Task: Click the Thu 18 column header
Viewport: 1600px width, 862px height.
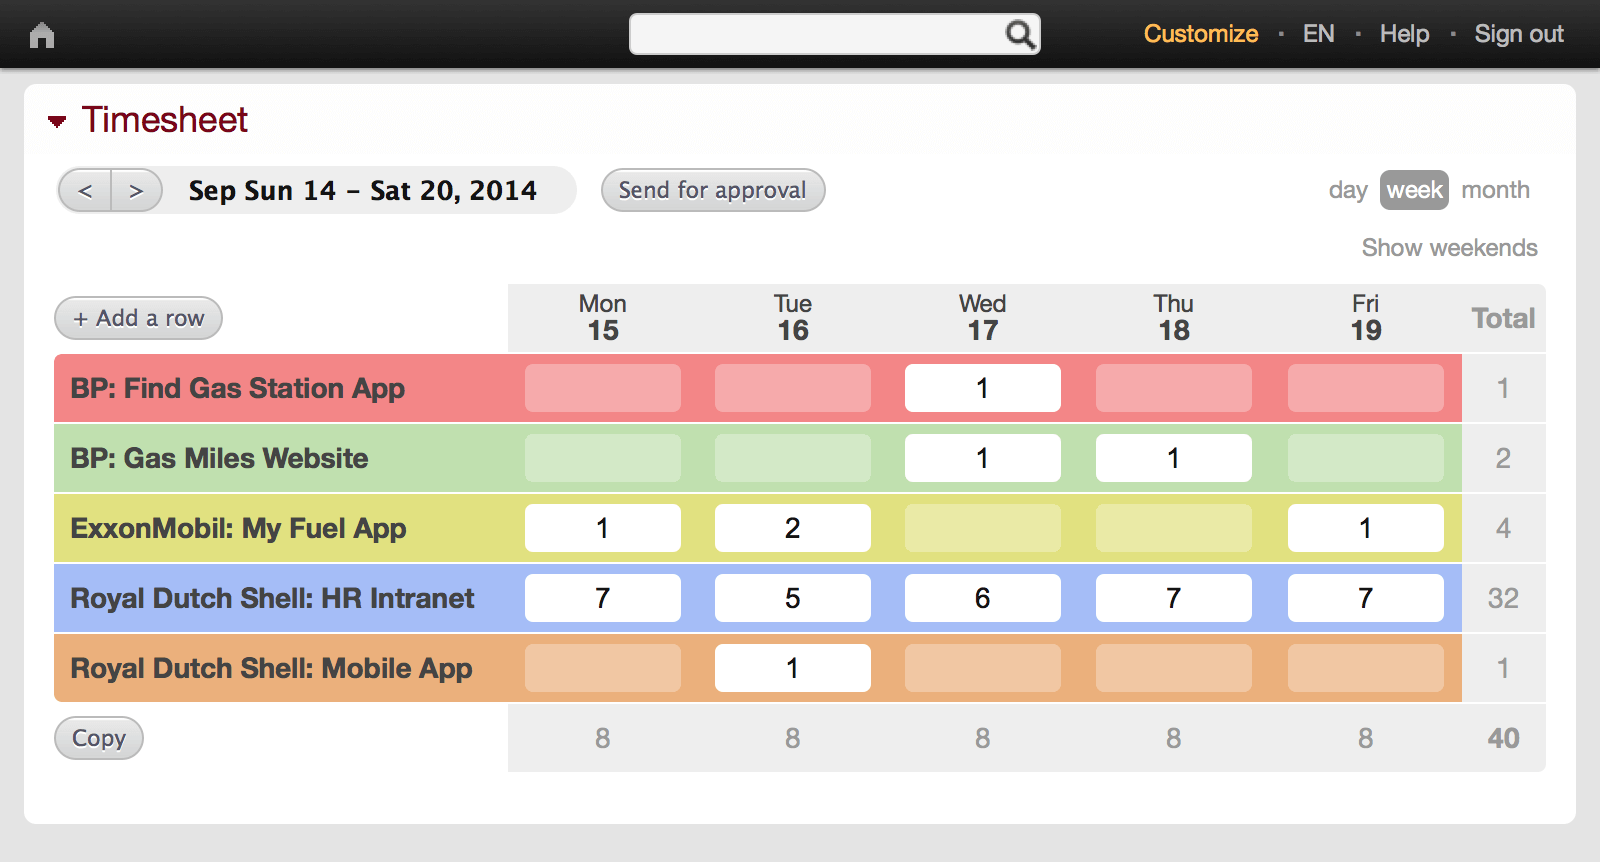Action: click(x=1174, y=317)
